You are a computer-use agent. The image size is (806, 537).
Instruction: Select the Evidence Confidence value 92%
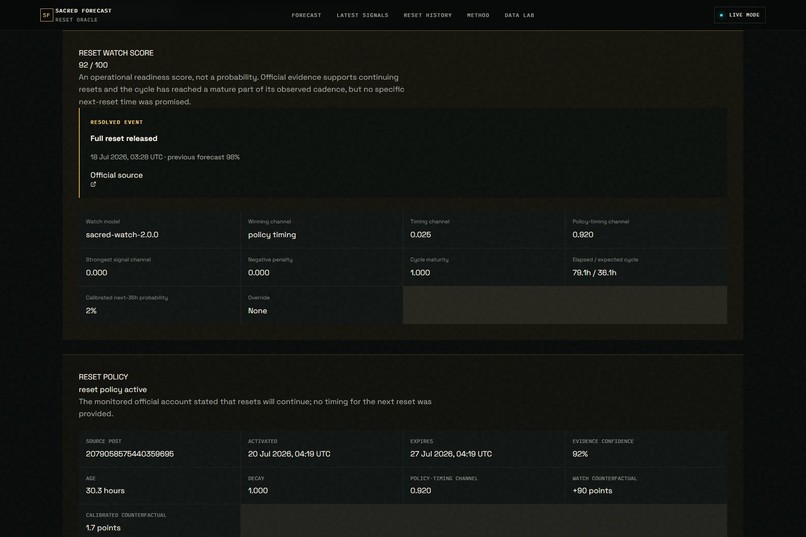[x=580, y=454]
